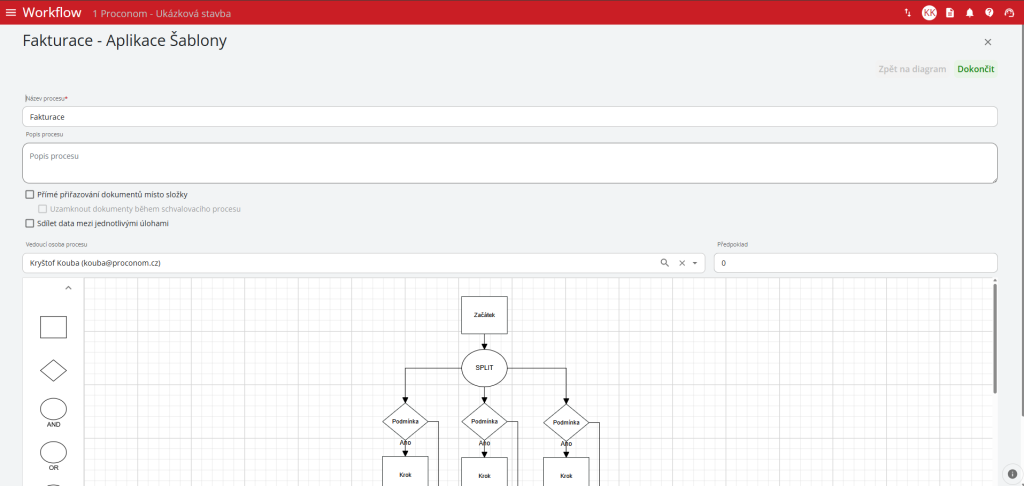Screen dimensions: 1024x486
Task: Click the diagram canvas vertical scrollbar
Action: point(994,340)
